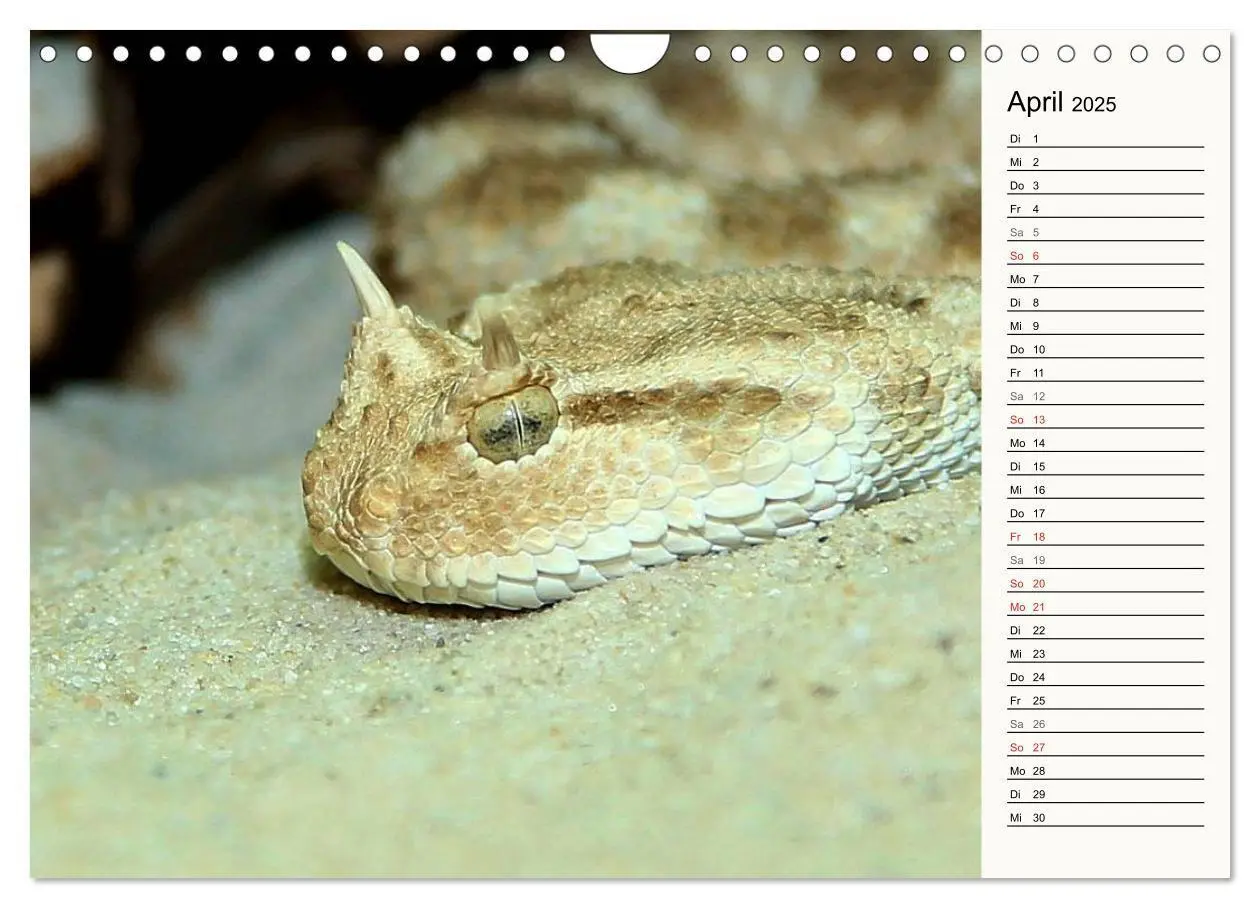
Task: Select the red 'Mo 21' holiday row
Action: pos(1105,607)
